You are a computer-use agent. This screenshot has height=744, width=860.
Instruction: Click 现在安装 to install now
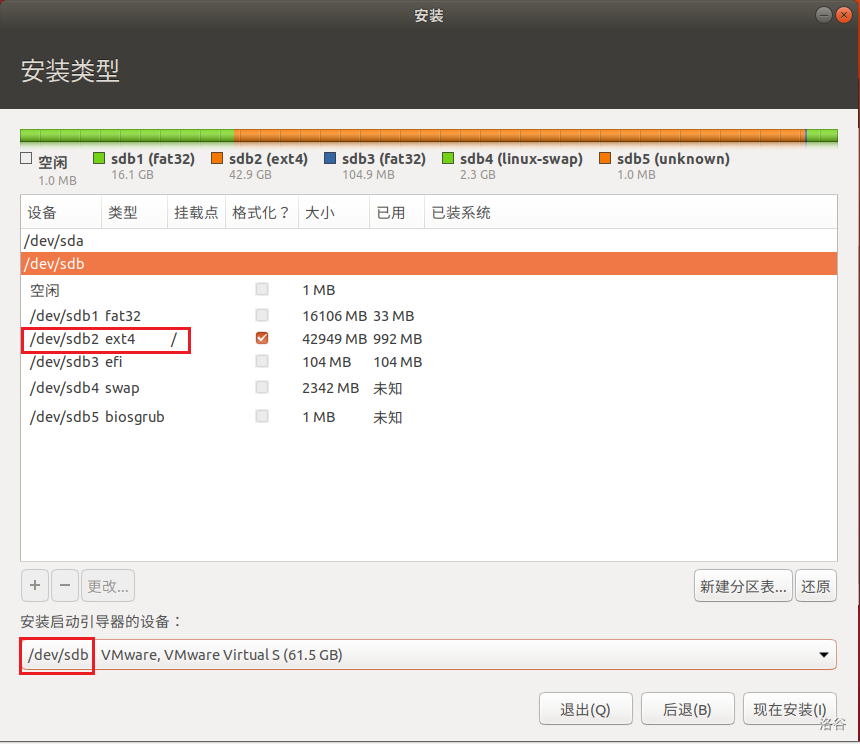(x=789, y=709)
